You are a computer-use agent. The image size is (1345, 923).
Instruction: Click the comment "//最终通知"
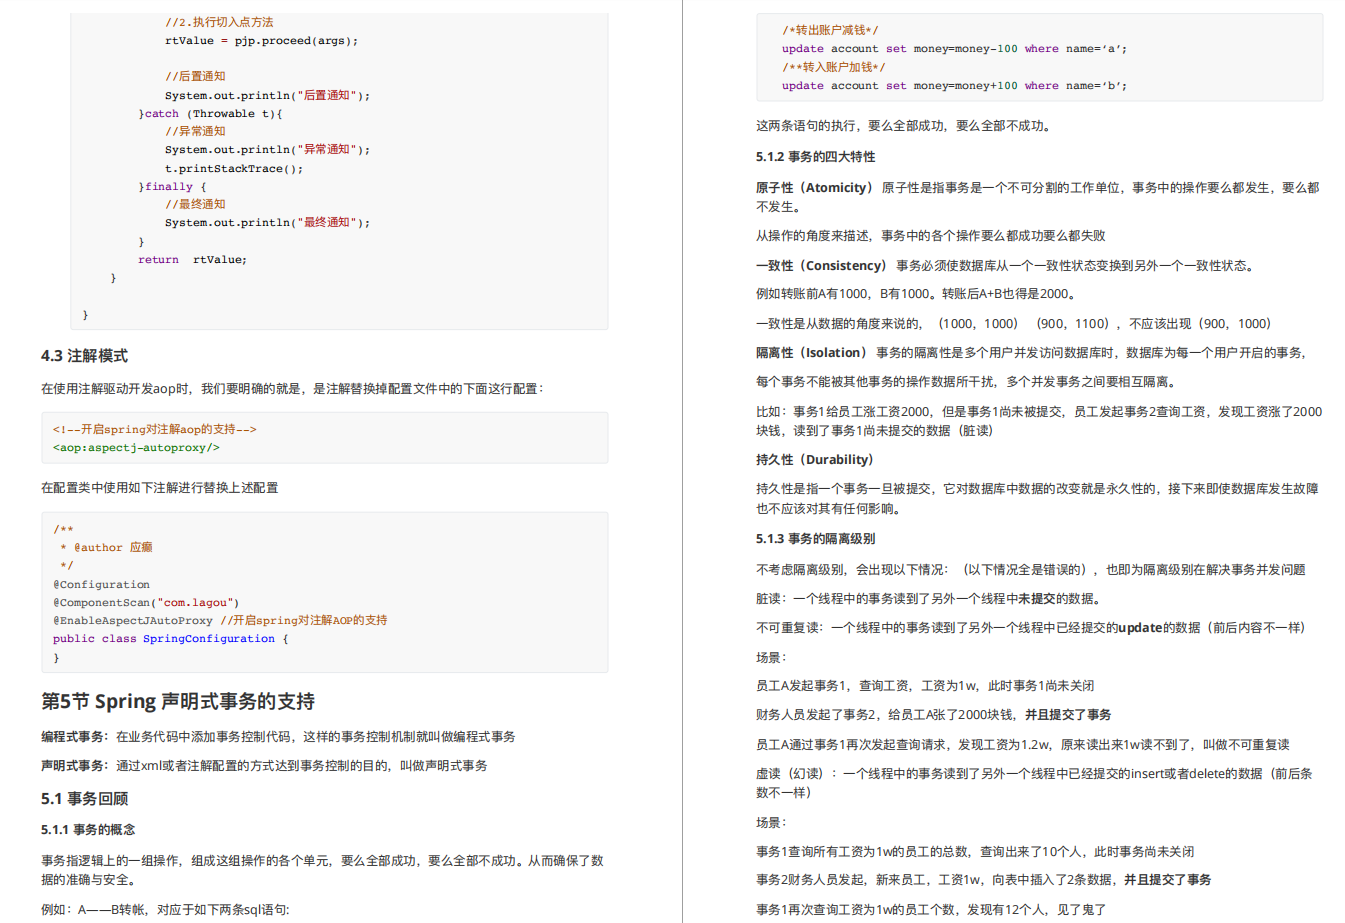pos(195,204)
